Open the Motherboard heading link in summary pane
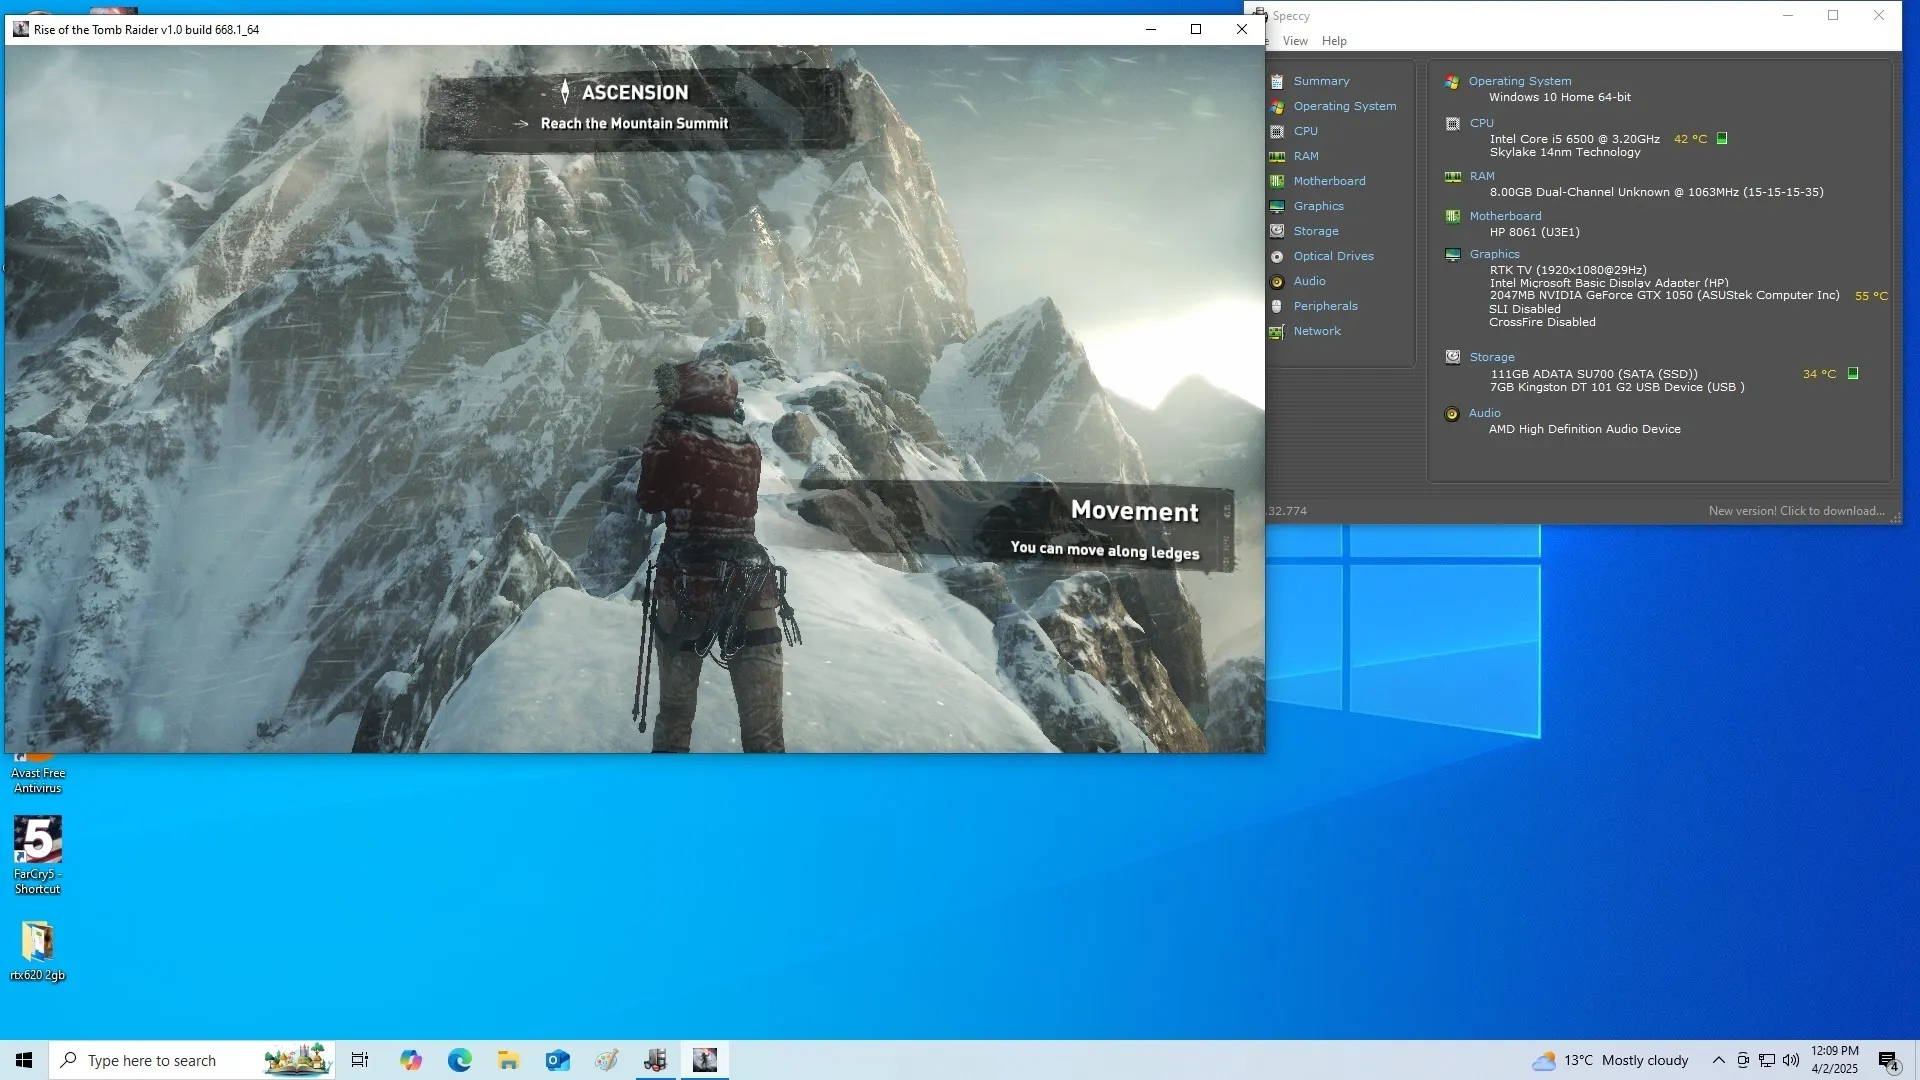This screenshot has width=1920, height=1080. (1505, 216)
